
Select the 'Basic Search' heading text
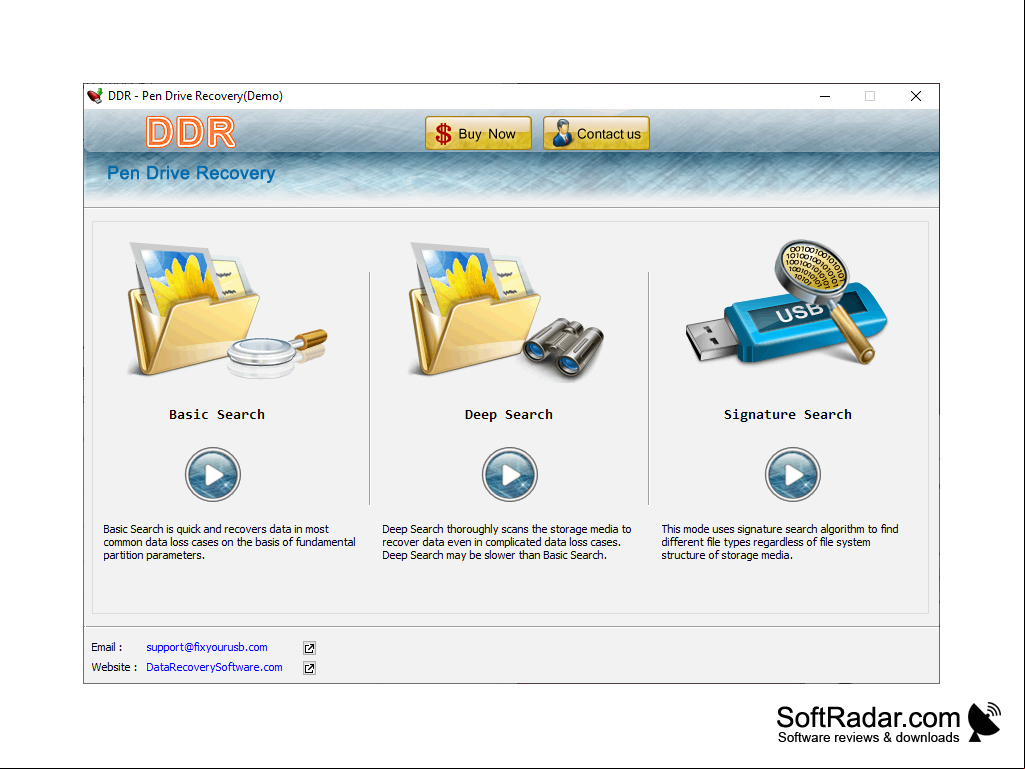[217, 415]
